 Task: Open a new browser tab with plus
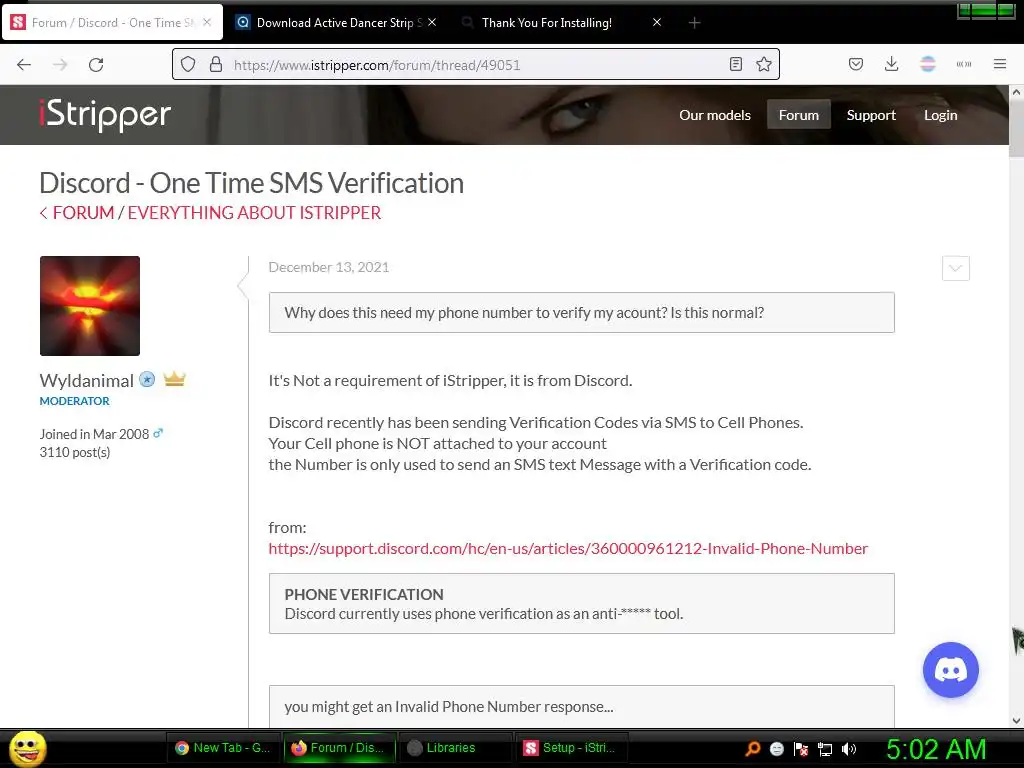694,23
